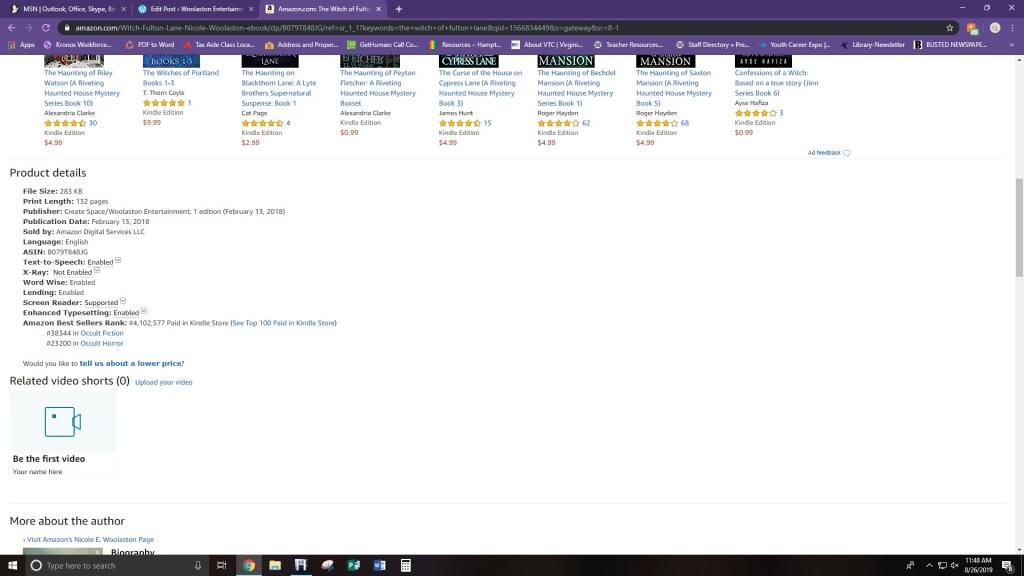Open PDF to Word bookmark
The width and height of the screenshot is (1024, 576).
click(150, 44)
